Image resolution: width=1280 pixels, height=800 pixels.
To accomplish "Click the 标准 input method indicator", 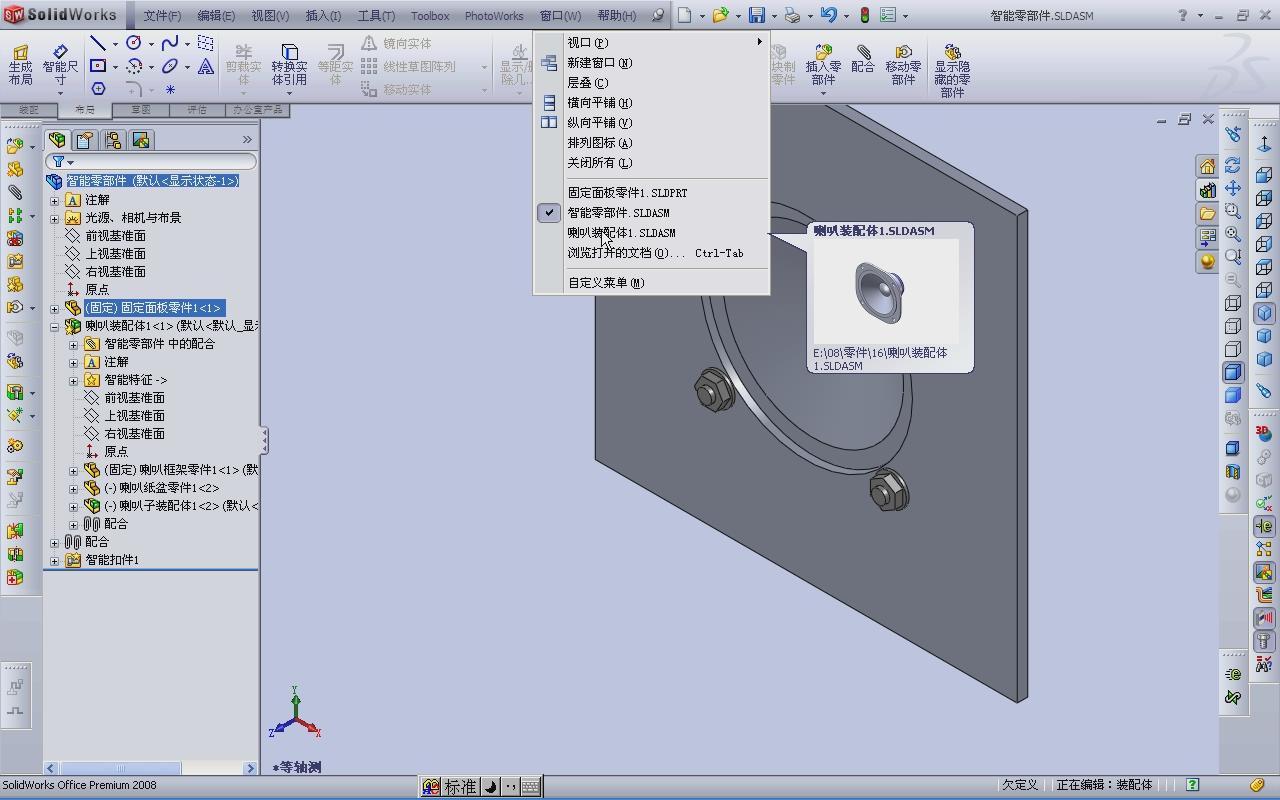I will point(460,787).
